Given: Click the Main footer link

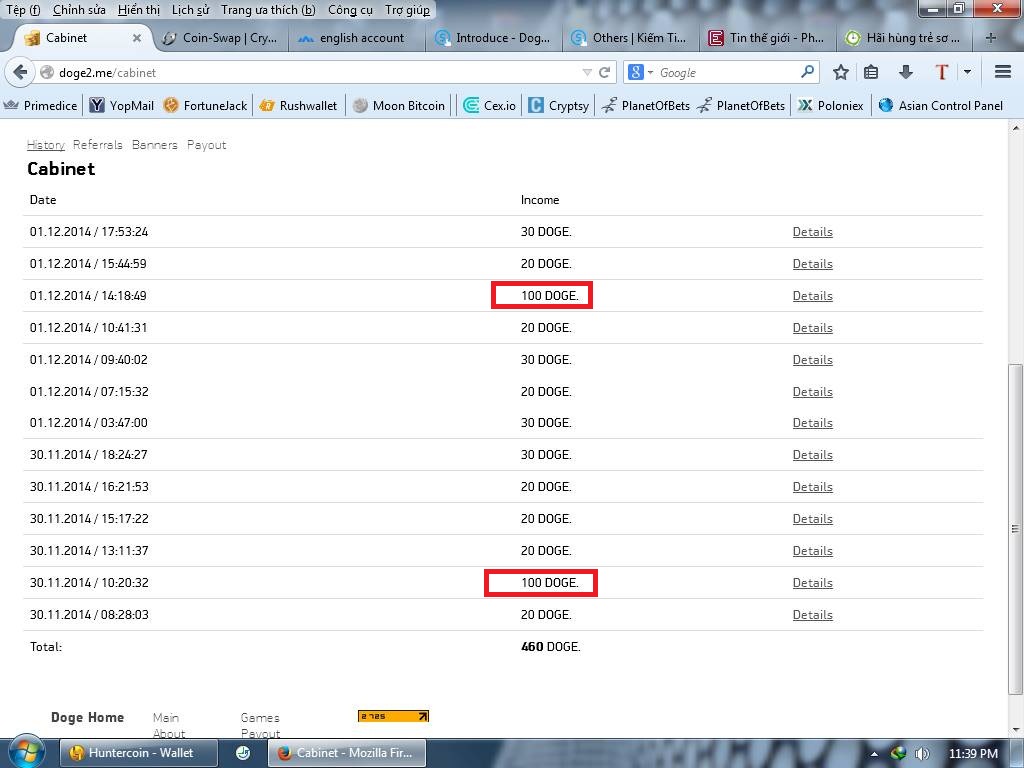Looking at the screenshot, I should (166, 718).
